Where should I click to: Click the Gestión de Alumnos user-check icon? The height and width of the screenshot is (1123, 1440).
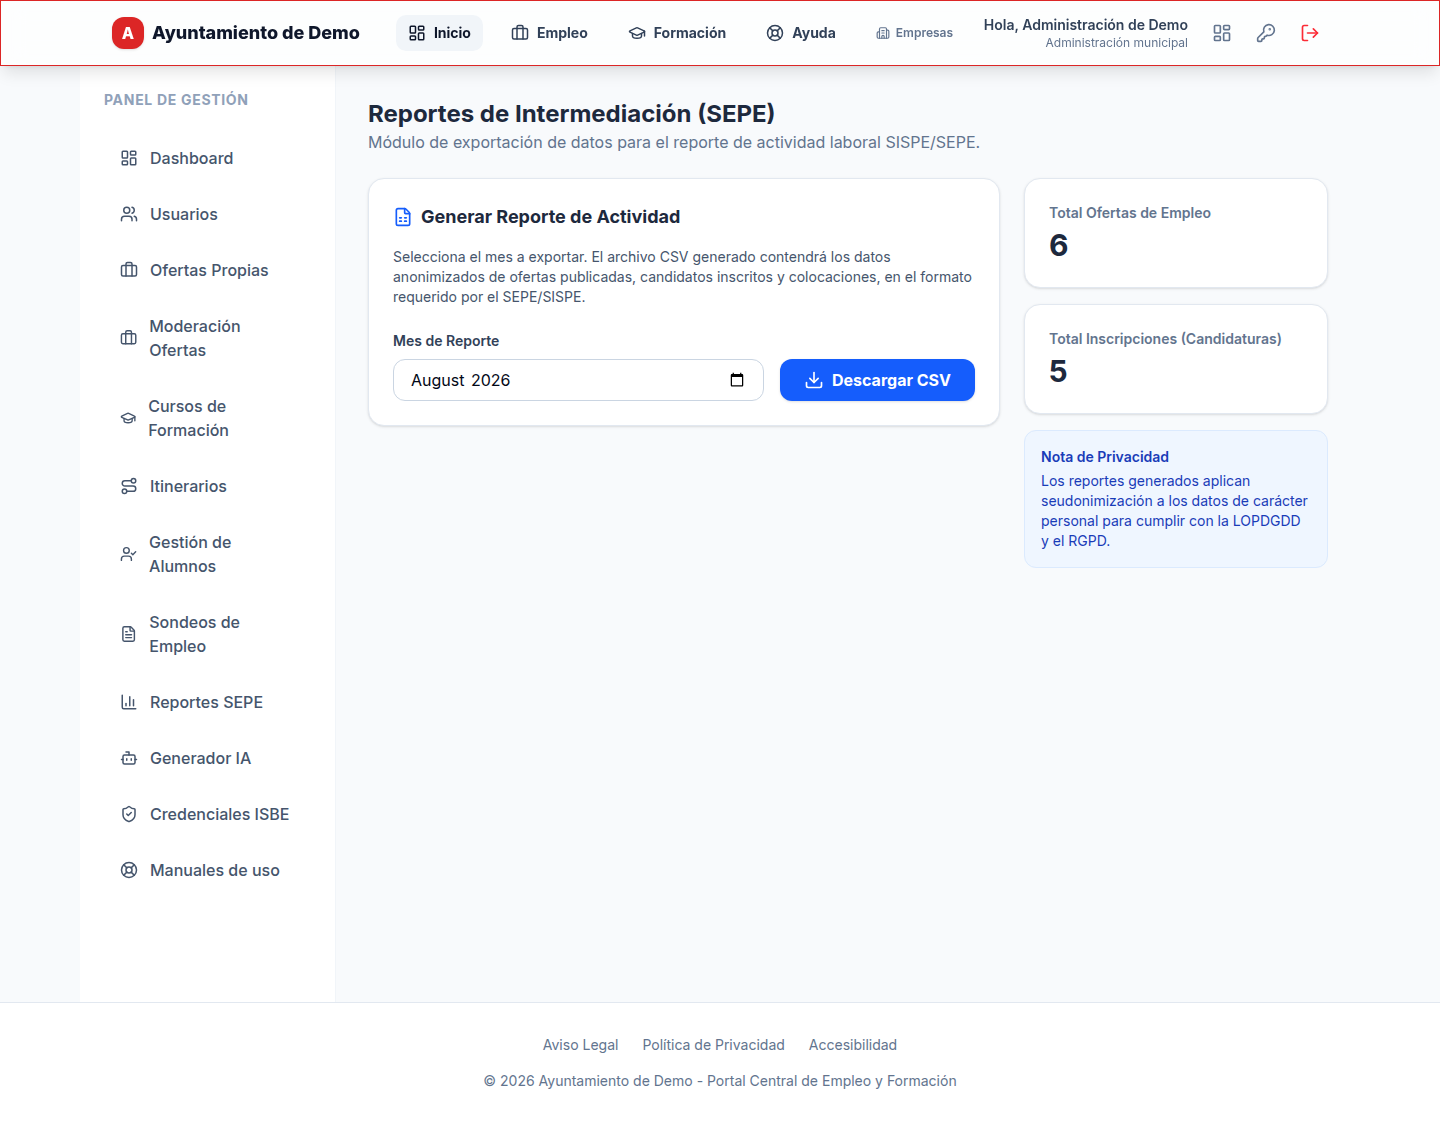pos(128,554)
